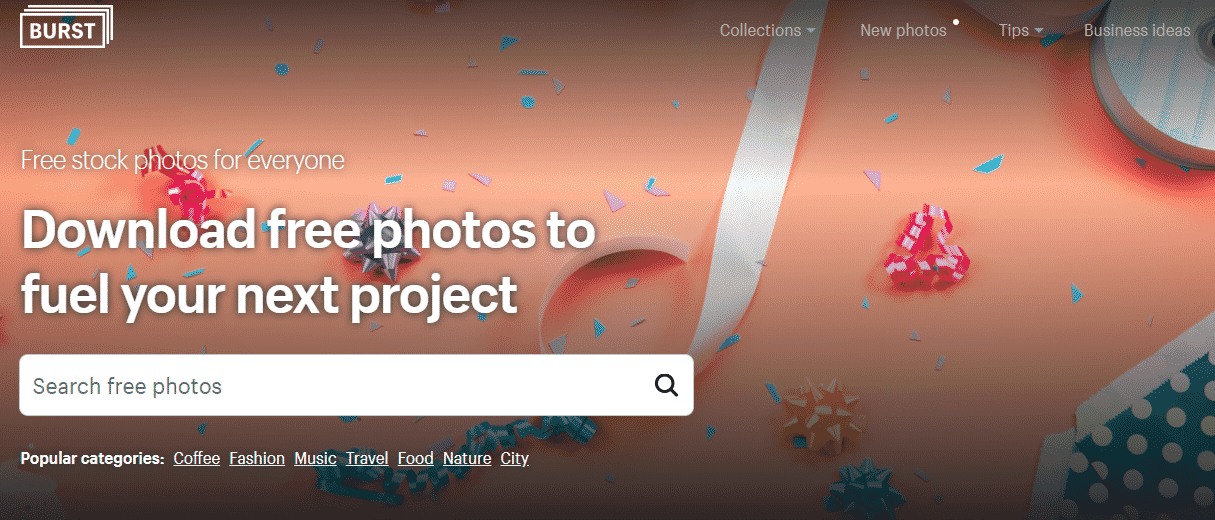Click the Free stock photos for everyone tagline
The height and width of the screenshot is (520, 1215).
point(183,160)
